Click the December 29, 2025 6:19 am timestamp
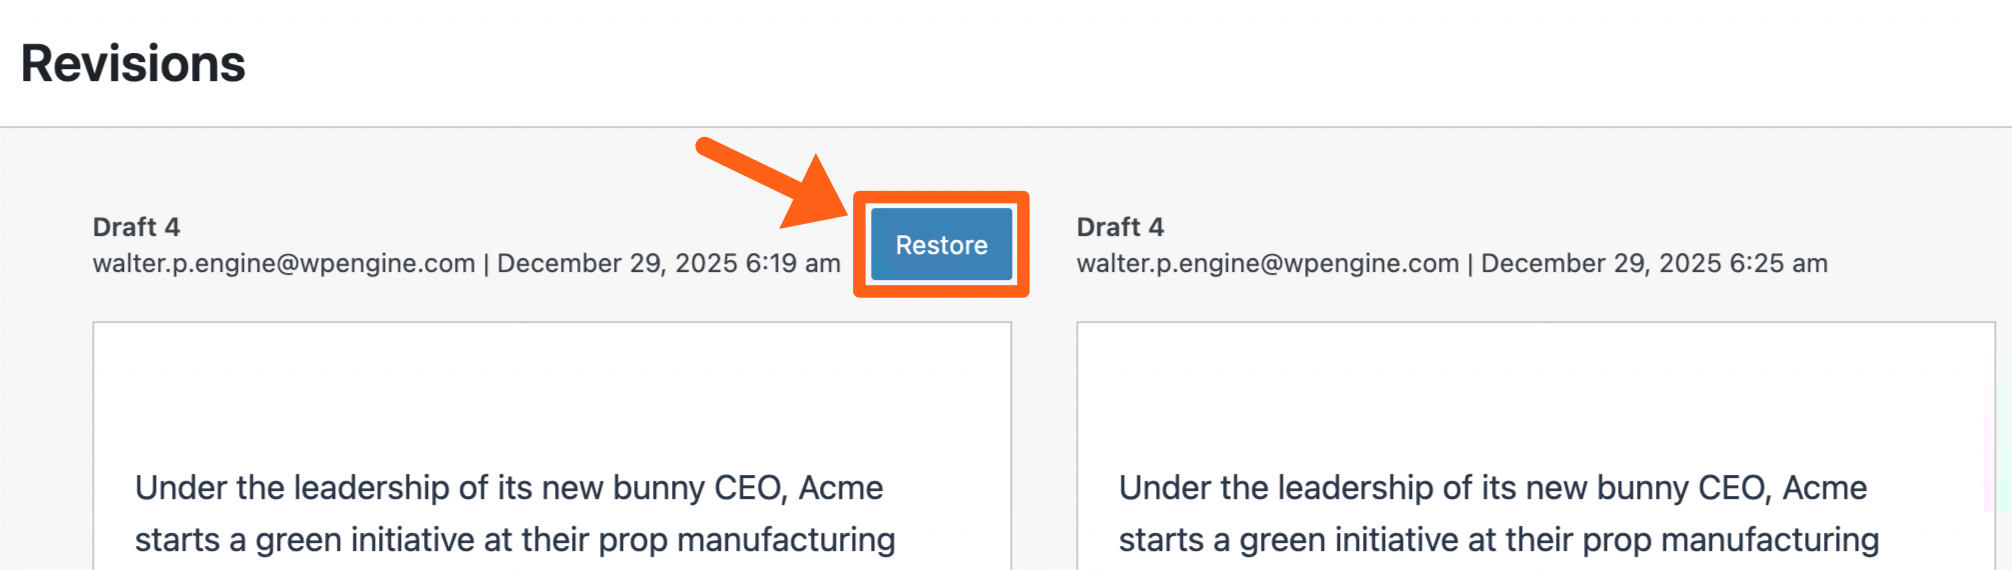 pyautogui.click(x=668, y=264)
